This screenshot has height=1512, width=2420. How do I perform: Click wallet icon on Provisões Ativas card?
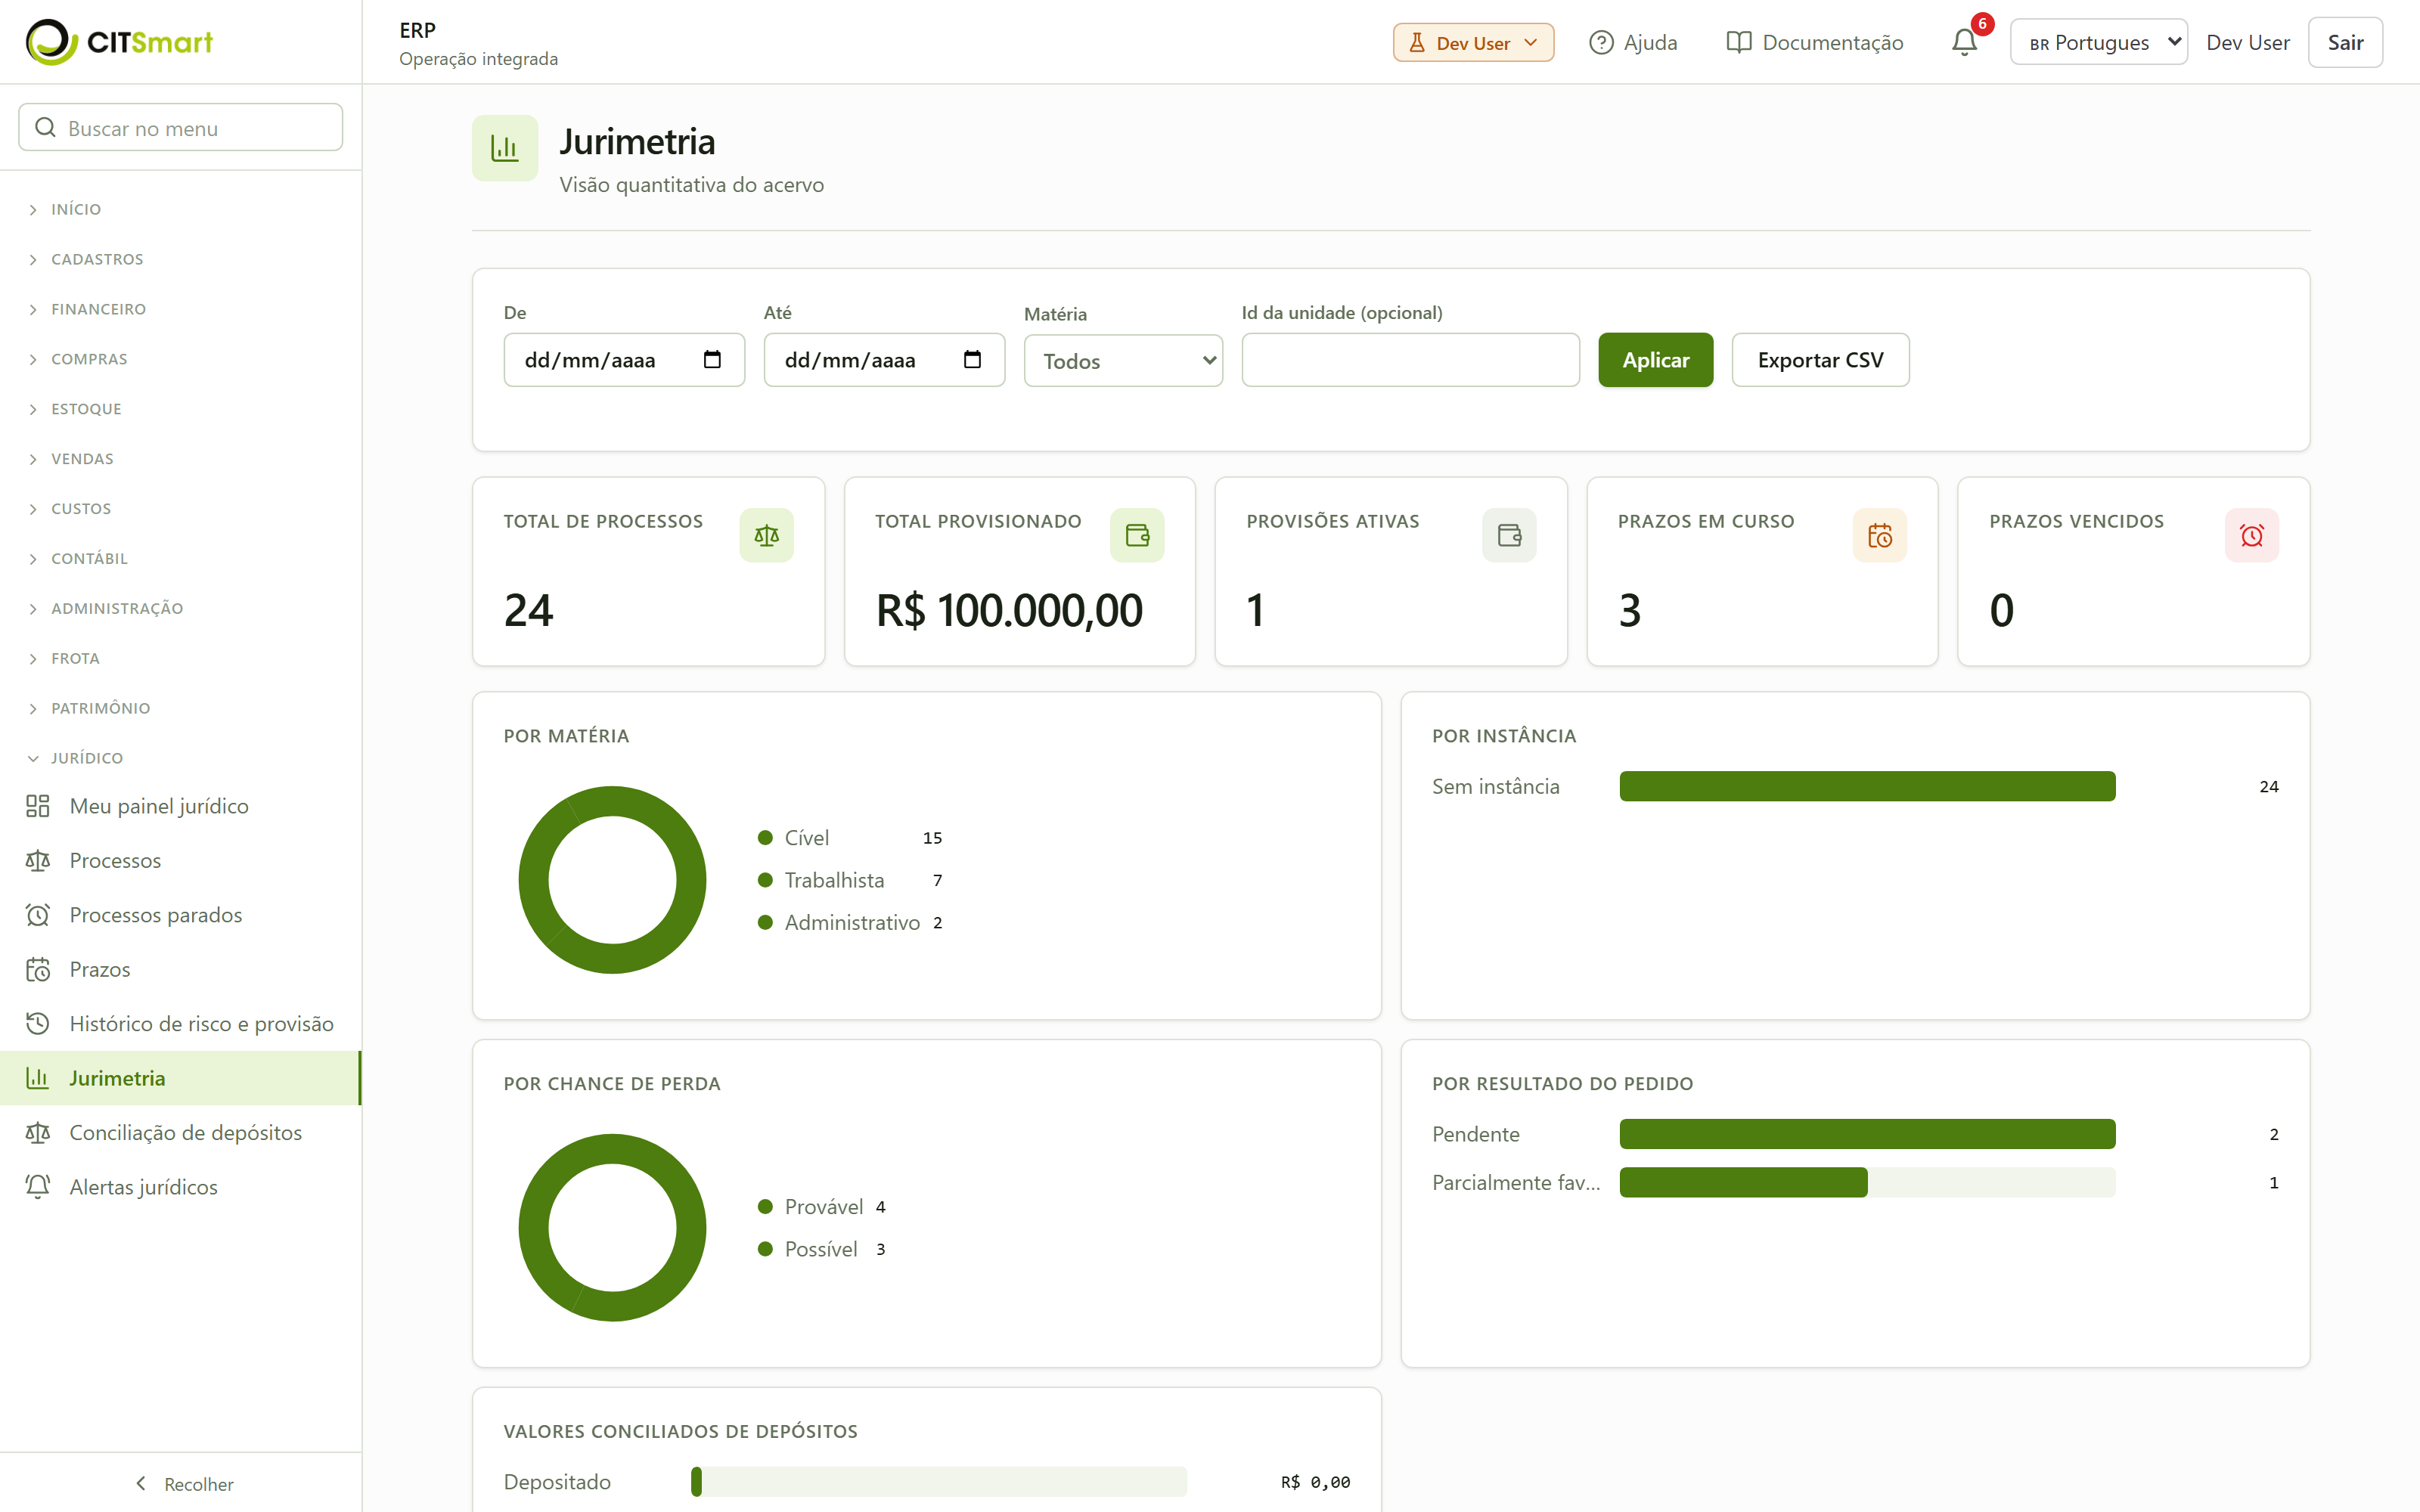pos(1509,535)
